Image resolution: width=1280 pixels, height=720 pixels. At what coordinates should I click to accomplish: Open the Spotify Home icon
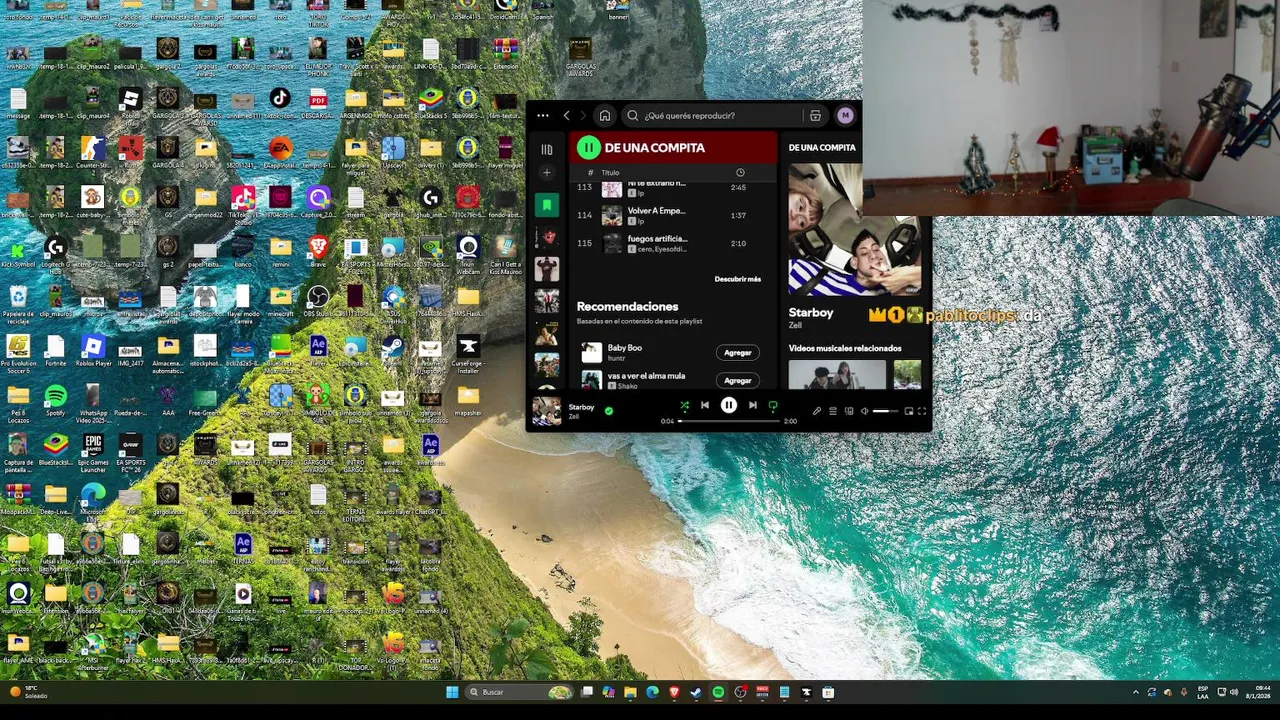[x=605, y=115]
